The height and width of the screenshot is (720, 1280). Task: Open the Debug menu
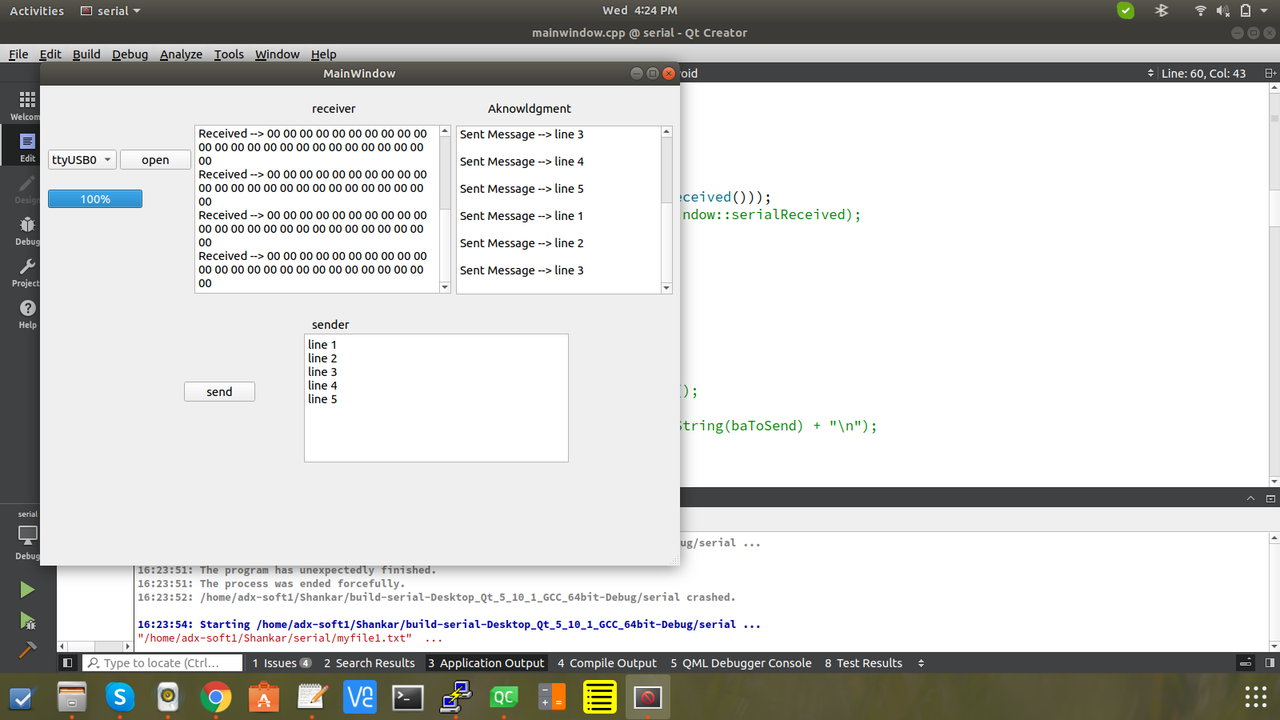[130, 54]
